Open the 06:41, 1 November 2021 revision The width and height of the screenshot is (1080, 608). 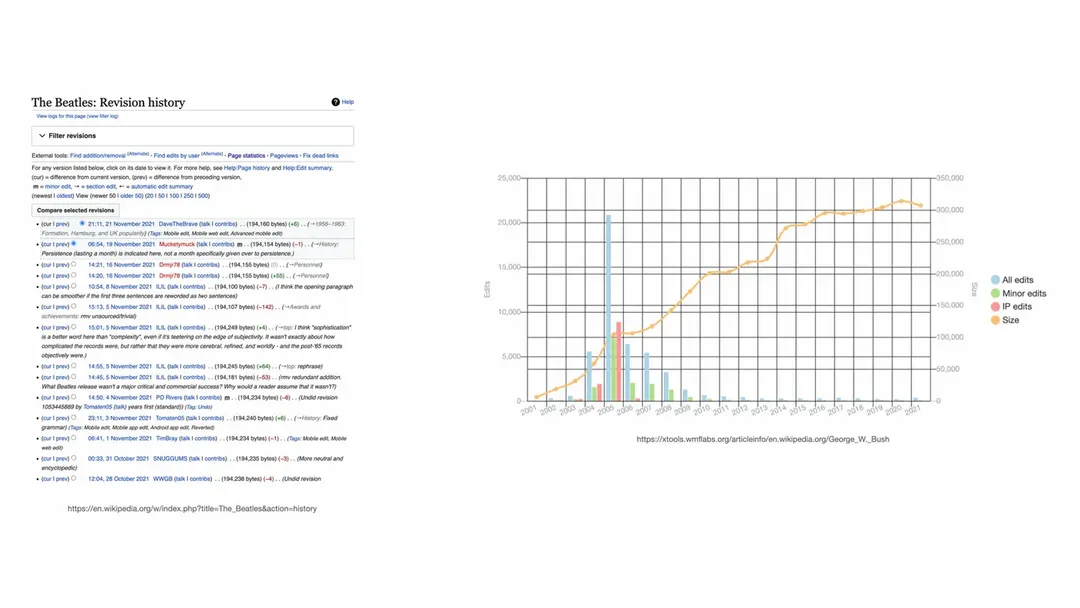pyautogui.click(x=120, y=439)
